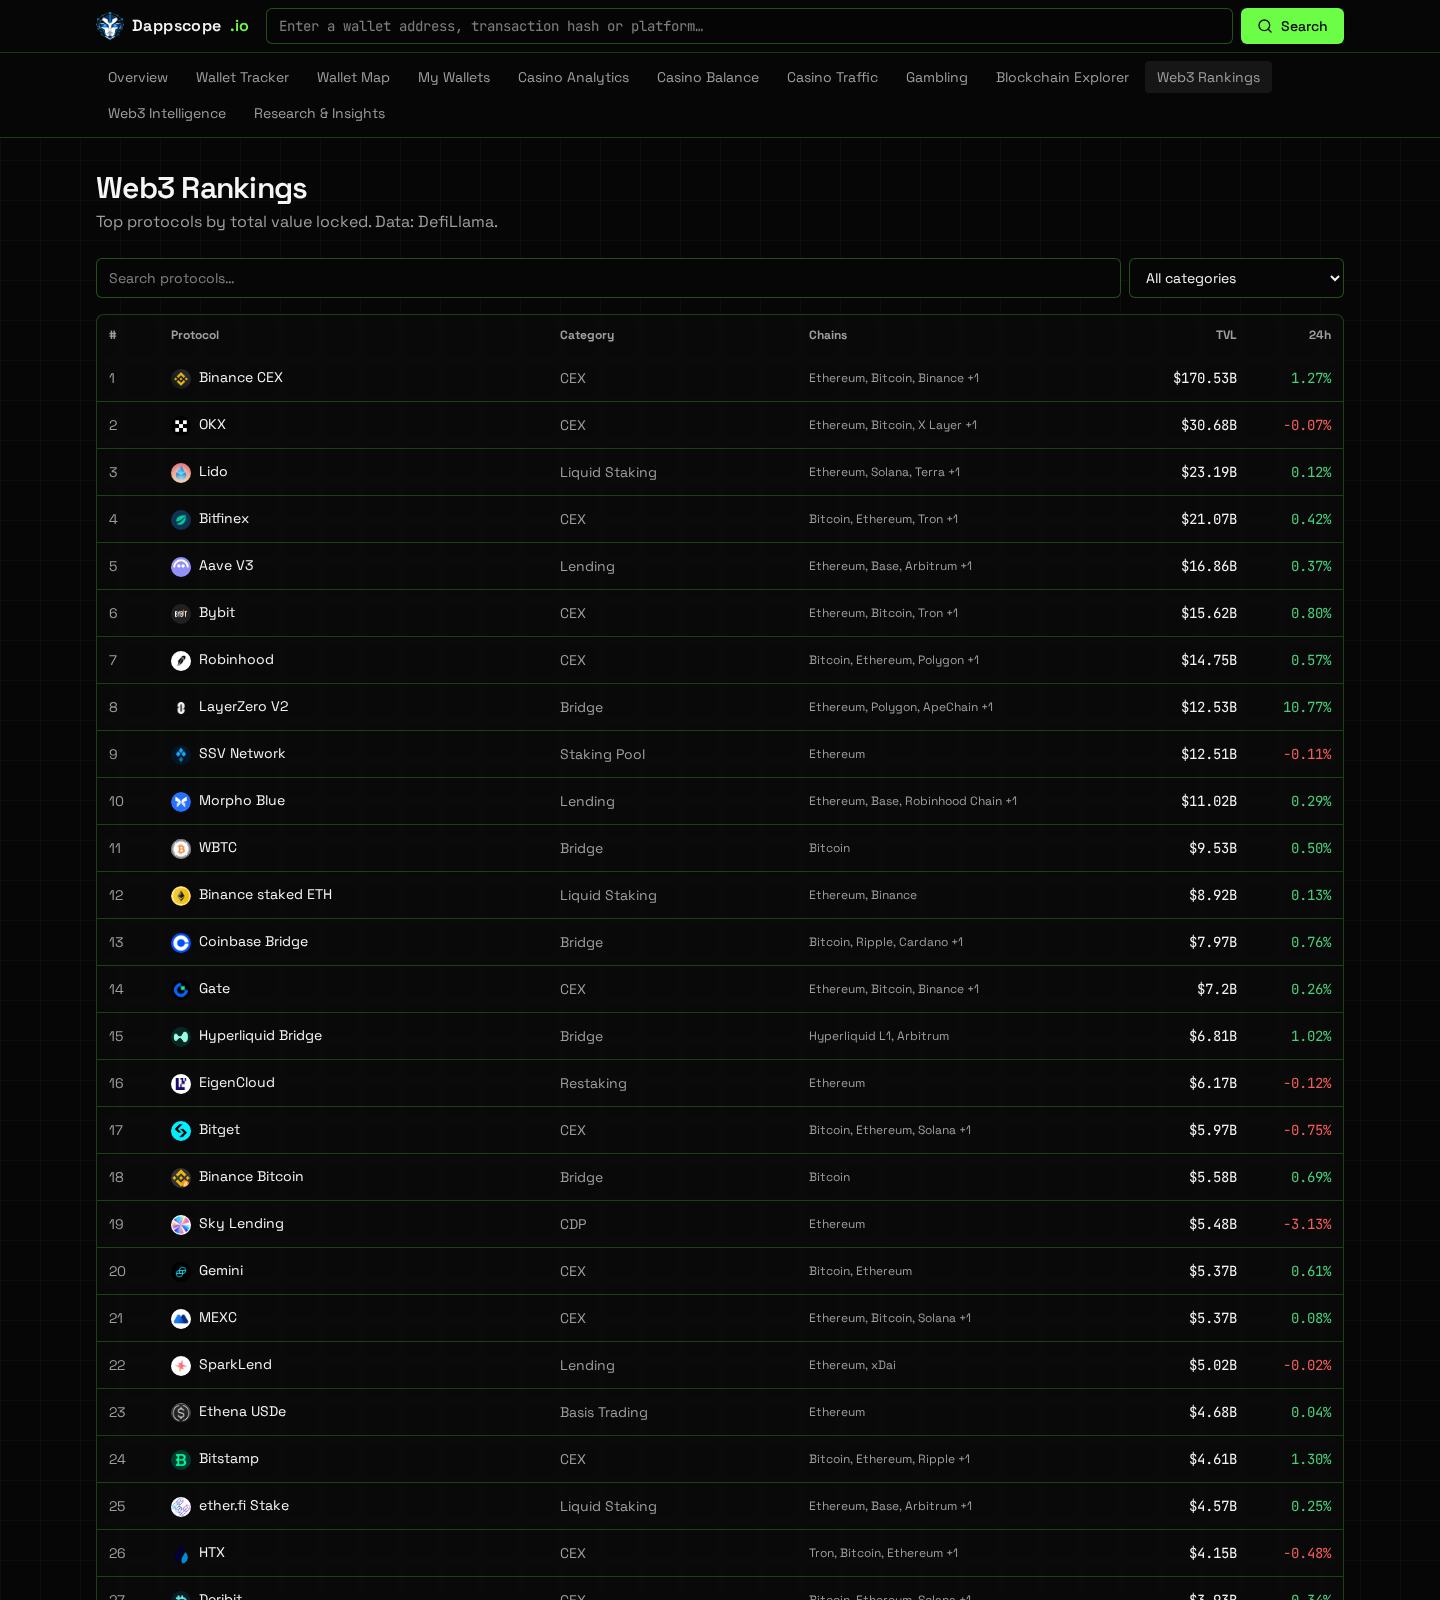Viewport: 1440px width, 1600px height.
Task: Open the Gemini protocol link
Action: 221,1271
